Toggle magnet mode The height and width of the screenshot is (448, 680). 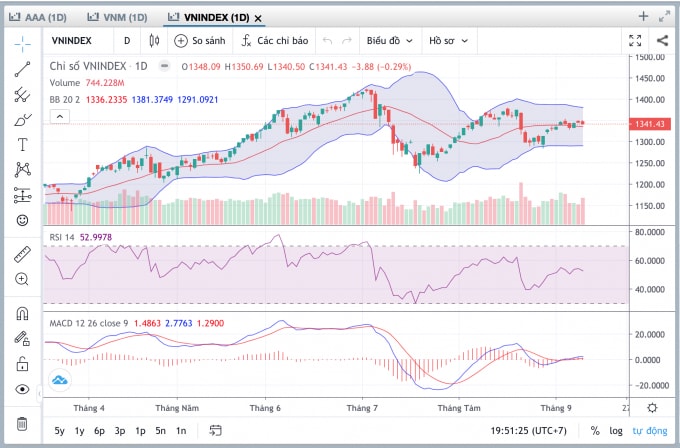[22, 313]
